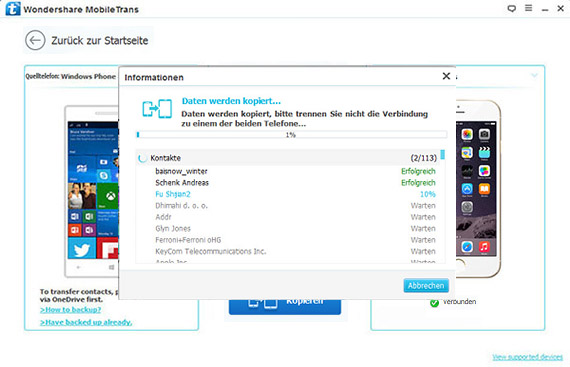Select contact Fu Shgan2

pyautogui.click(x=173, y=194)
